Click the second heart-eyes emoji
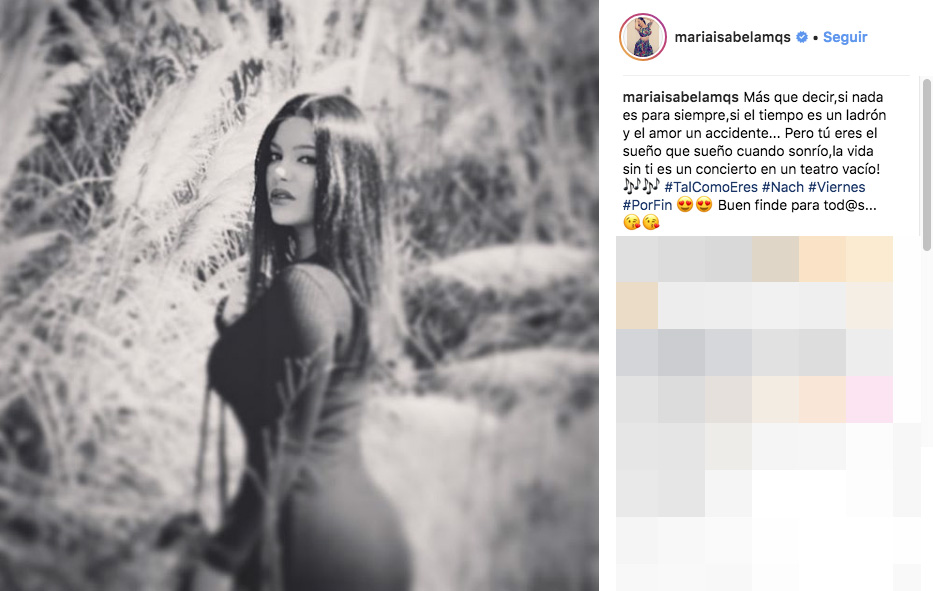Viewport: 933px width, 591px height. [704, 205]
